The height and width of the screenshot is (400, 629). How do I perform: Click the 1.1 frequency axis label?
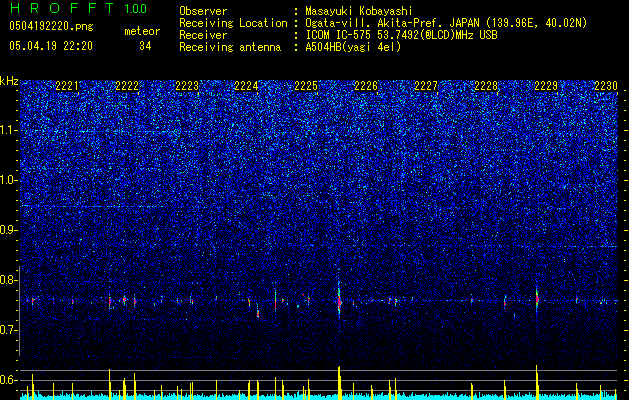[x=9, y=130]
